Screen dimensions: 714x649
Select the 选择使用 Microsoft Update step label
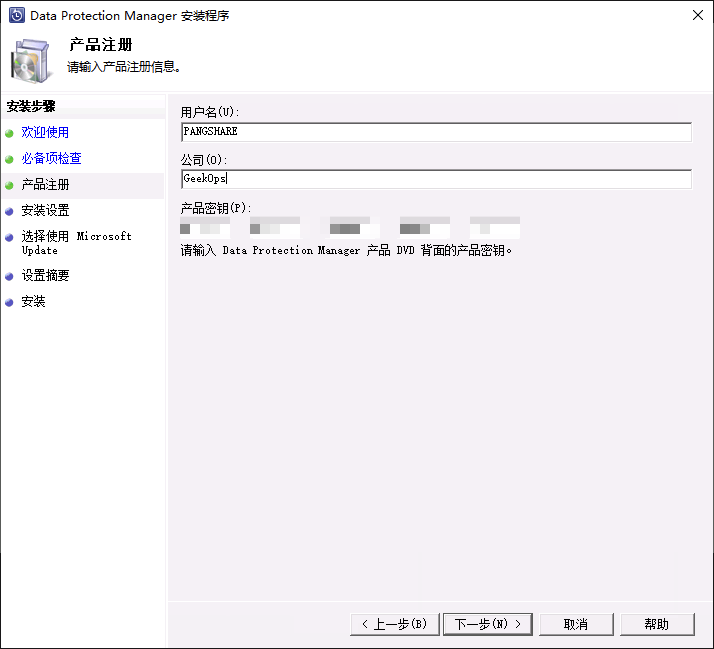pos(76,243)
